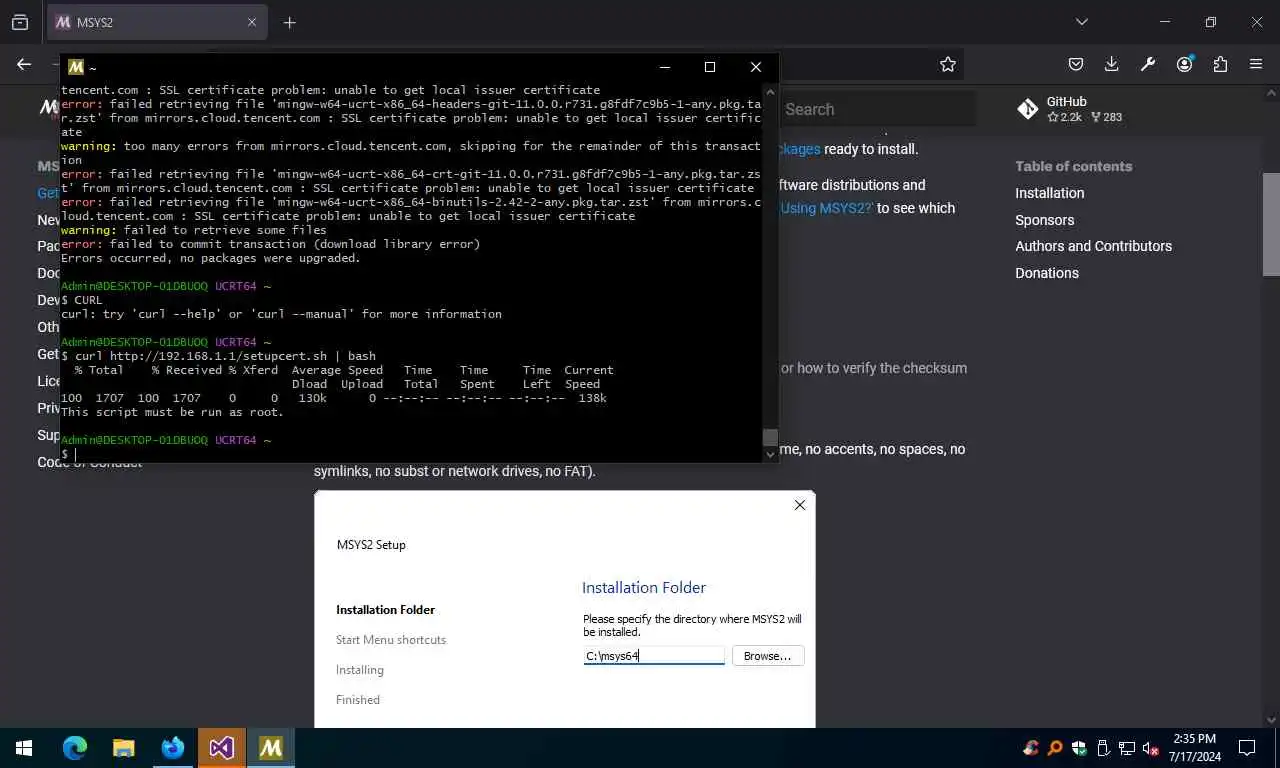This screenshot has height=768, width=1280.
Task: Click Safely Remove Hardware USB icon
Action: coord(1103,748)
